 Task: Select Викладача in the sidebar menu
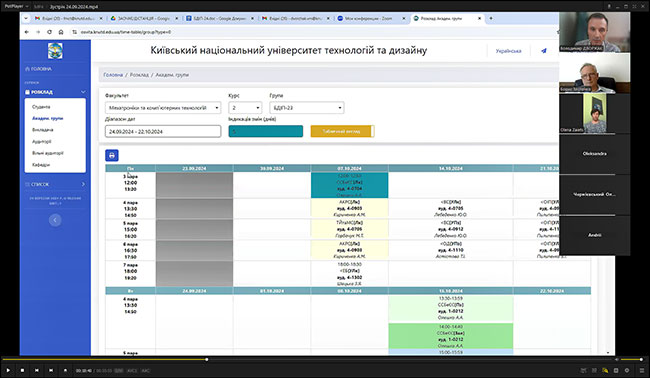click(x=43, y=130)
